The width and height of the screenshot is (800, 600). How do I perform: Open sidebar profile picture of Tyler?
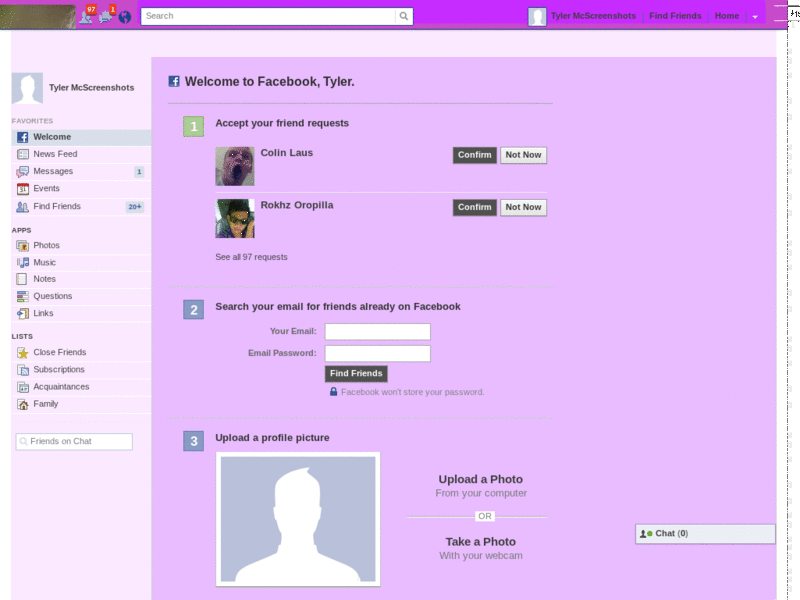28,88
